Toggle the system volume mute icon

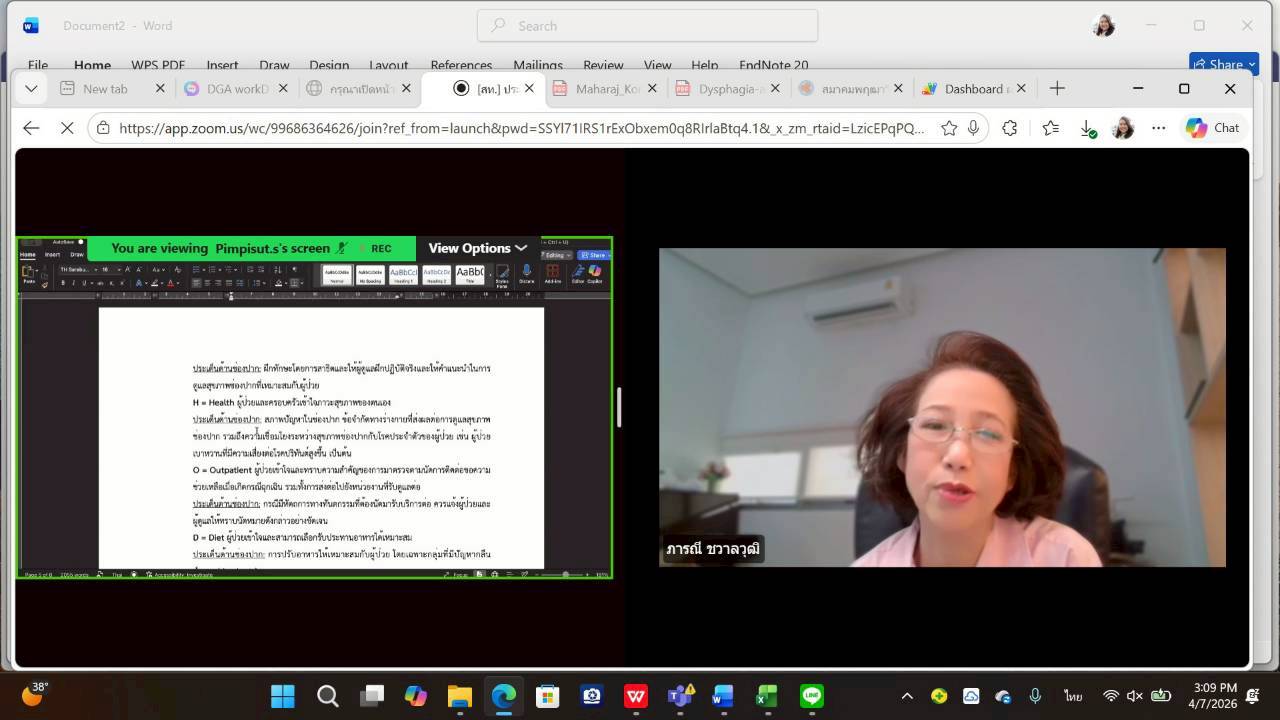tap(1135, 696)
